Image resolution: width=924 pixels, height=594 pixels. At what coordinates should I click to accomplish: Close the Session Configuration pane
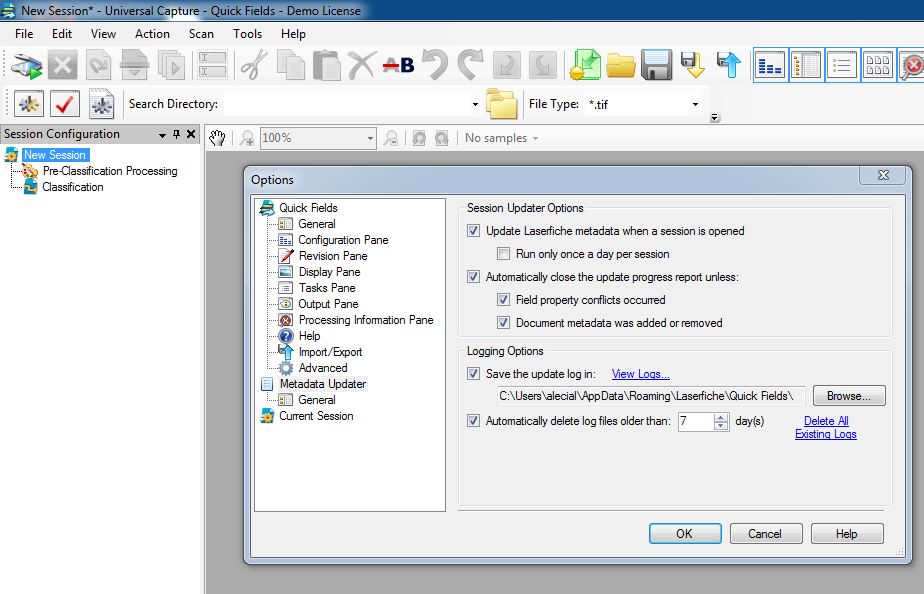[x=191, y=134]
